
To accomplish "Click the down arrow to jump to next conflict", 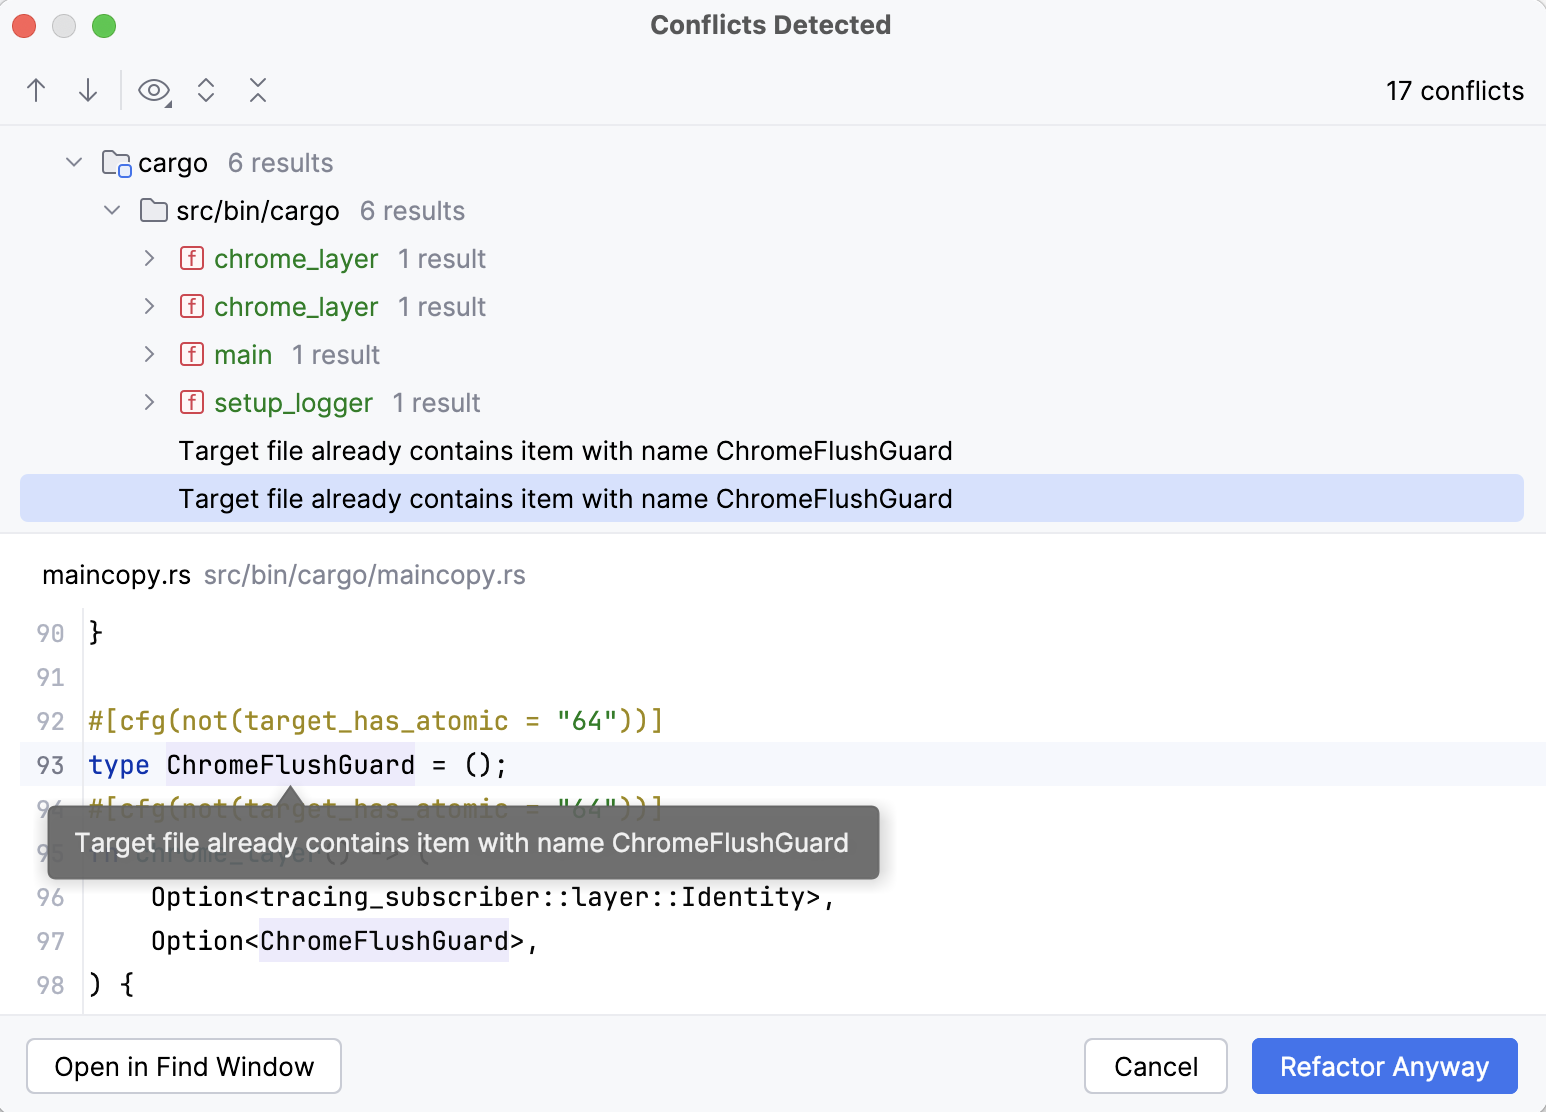I will click(88, 90).
